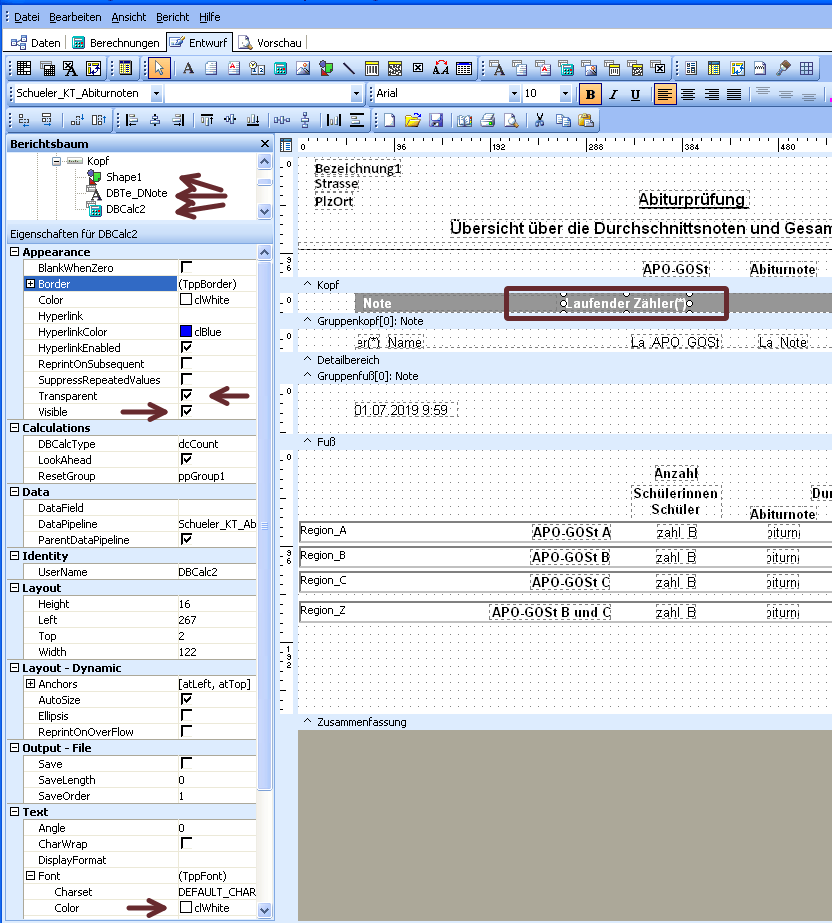
Task: Pick the System Variable component tool
Action: point(257,68)
